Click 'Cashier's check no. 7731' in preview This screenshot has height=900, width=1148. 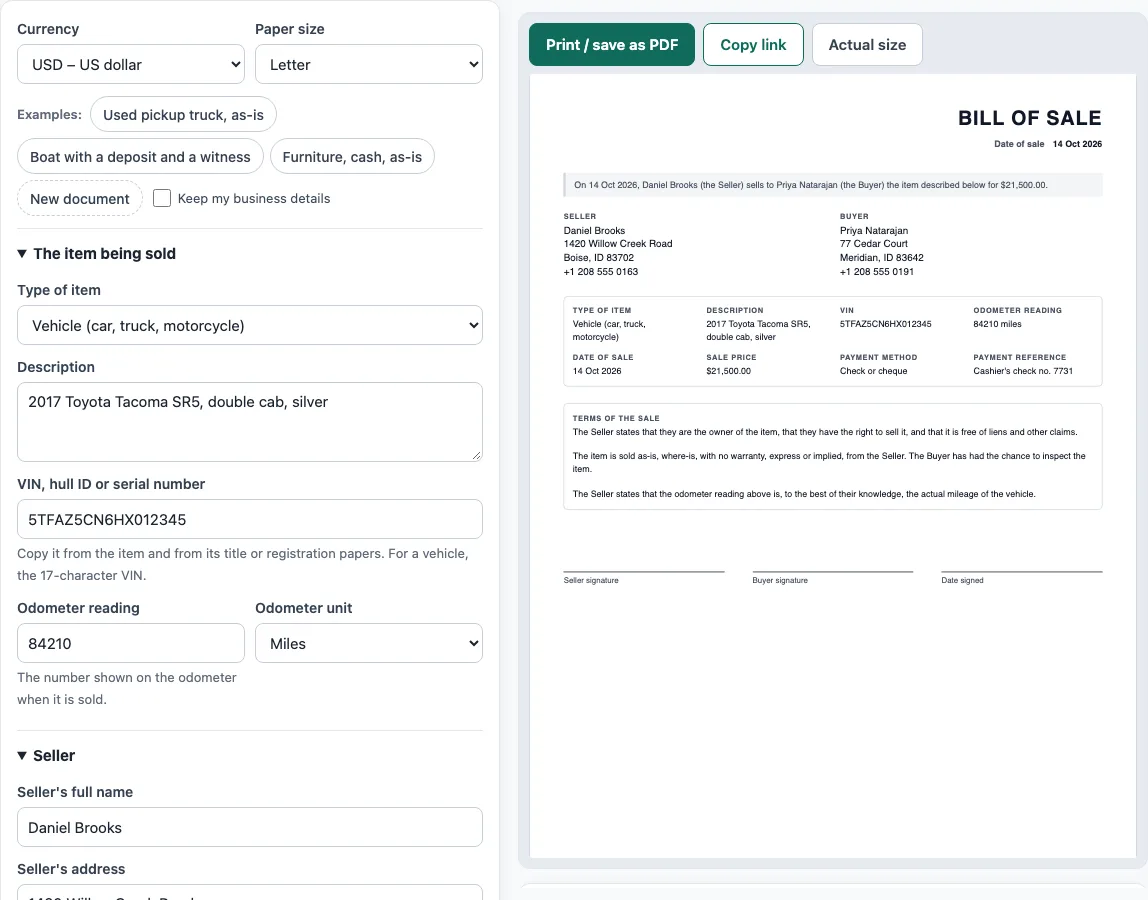pos(1023,371)
